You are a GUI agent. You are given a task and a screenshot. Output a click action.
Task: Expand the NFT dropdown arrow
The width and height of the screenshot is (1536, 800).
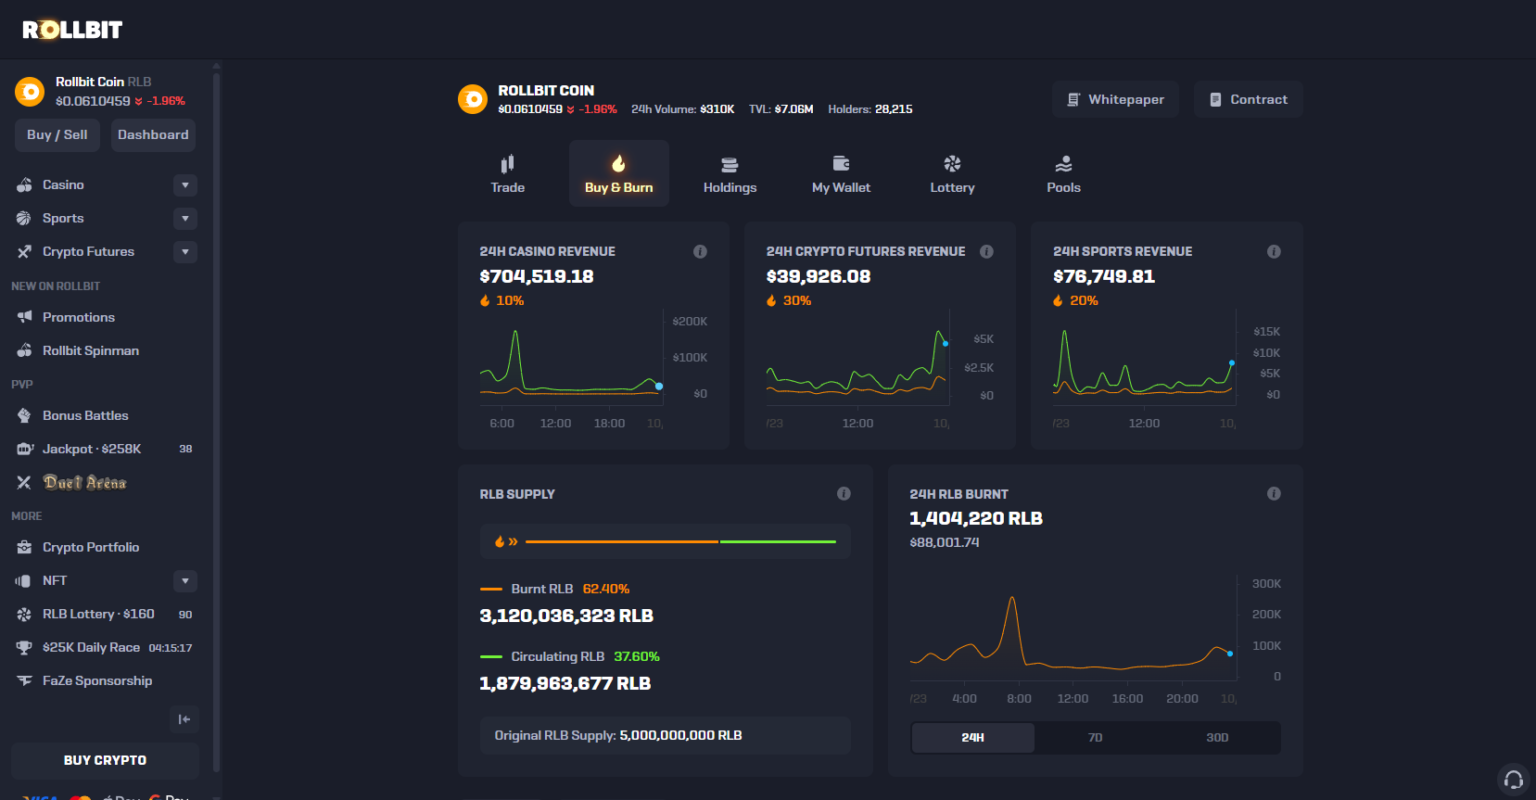[185, 580]
